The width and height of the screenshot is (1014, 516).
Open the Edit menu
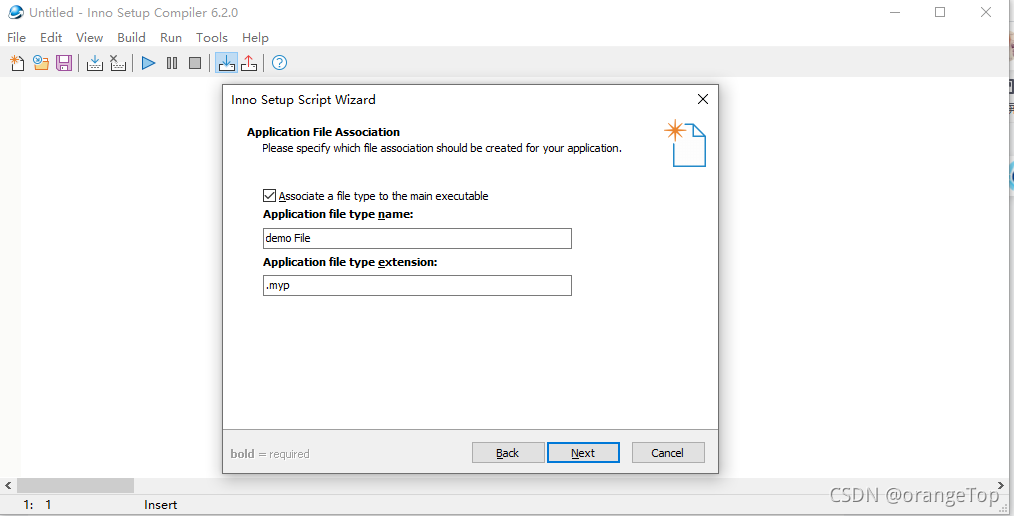(x=51, y=38)
